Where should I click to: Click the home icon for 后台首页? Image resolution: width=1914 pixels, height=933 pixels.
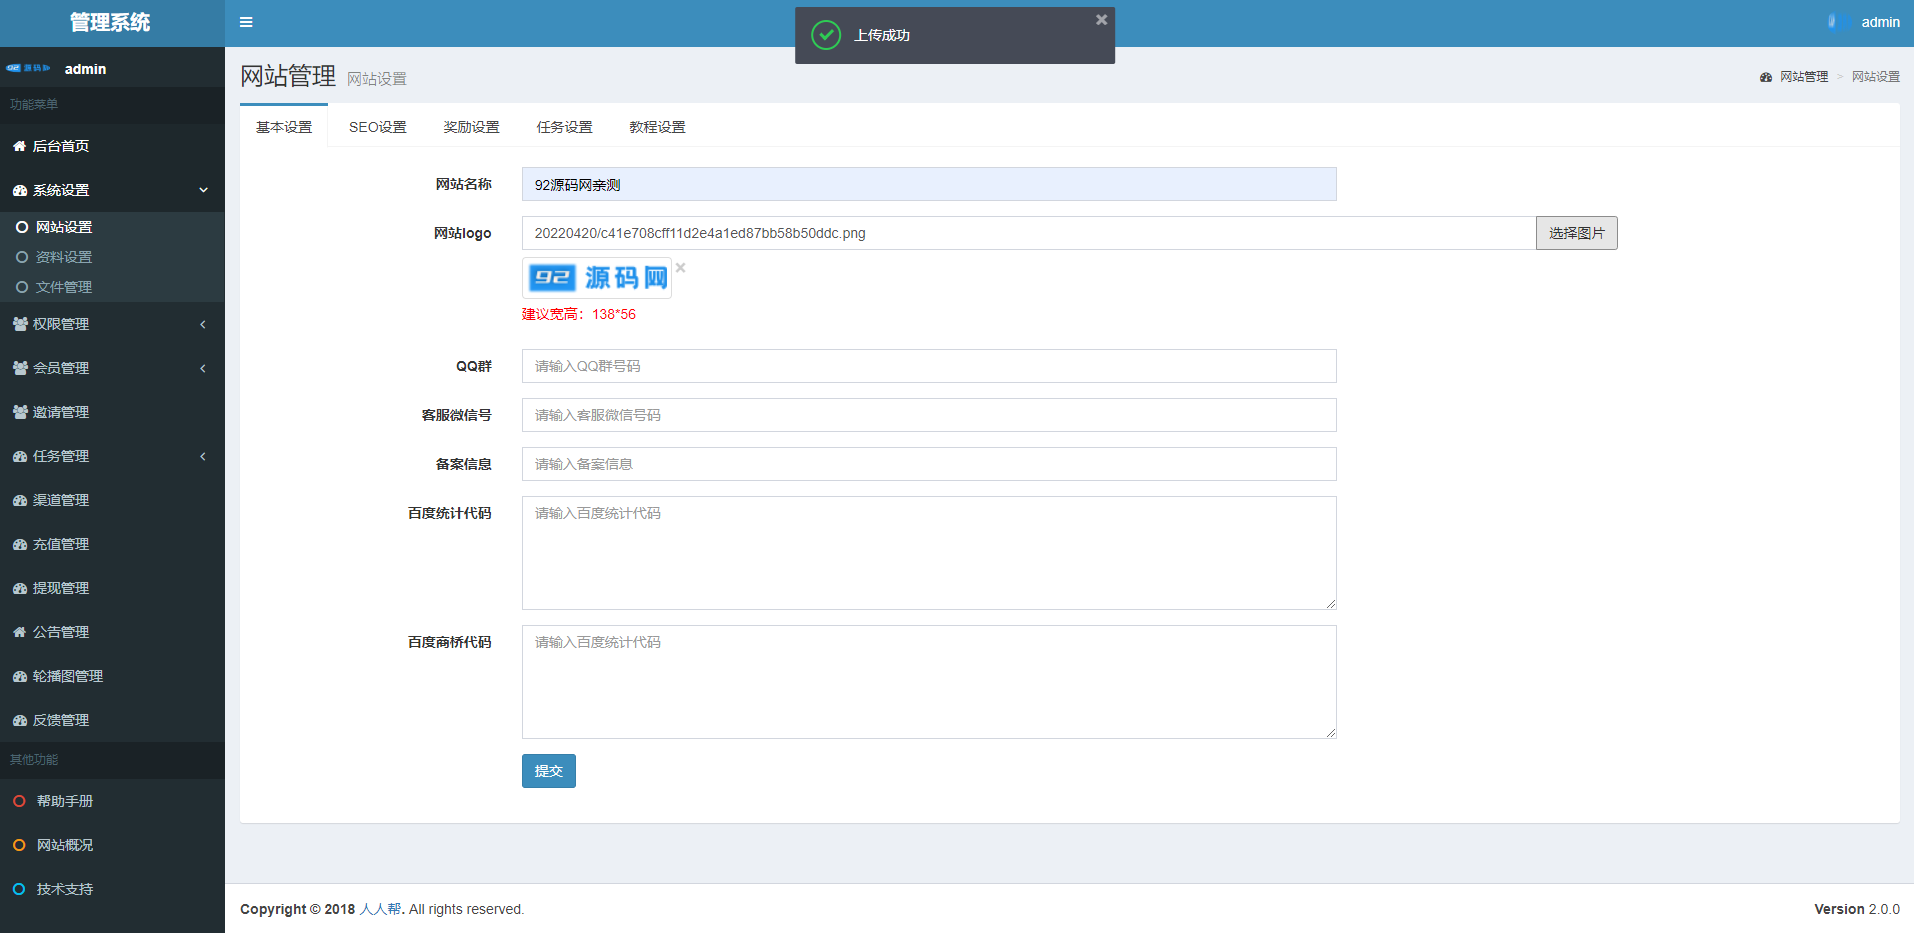[19, 146]
